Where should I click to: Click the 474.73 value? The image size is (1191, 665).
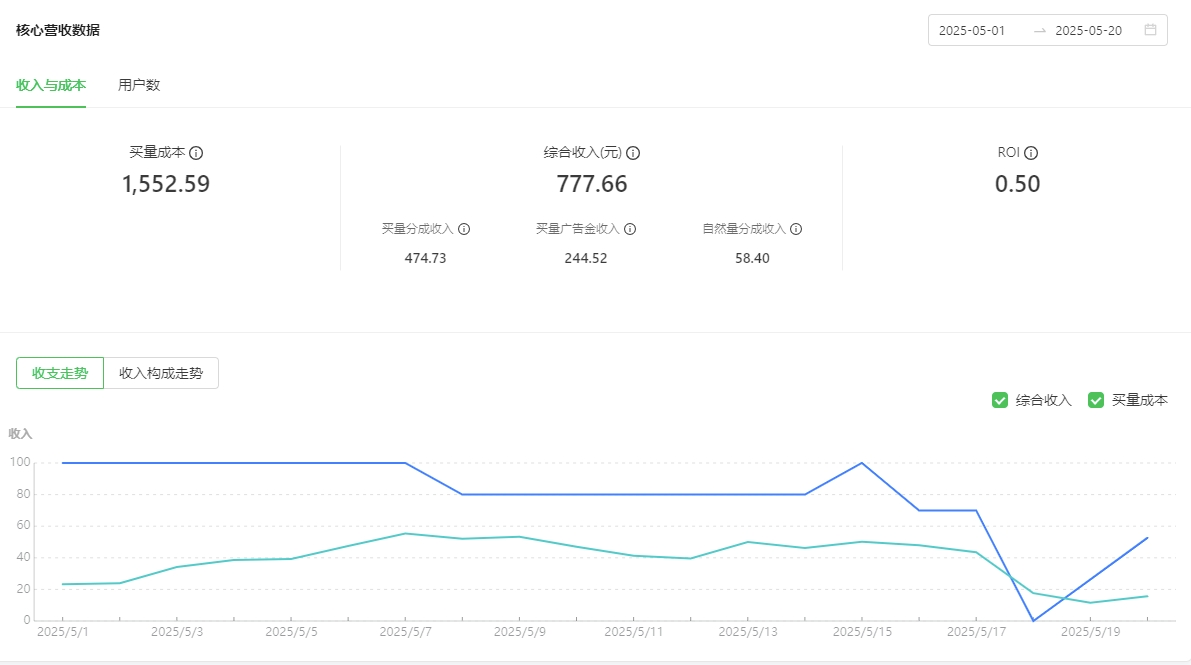pos(425,258)
